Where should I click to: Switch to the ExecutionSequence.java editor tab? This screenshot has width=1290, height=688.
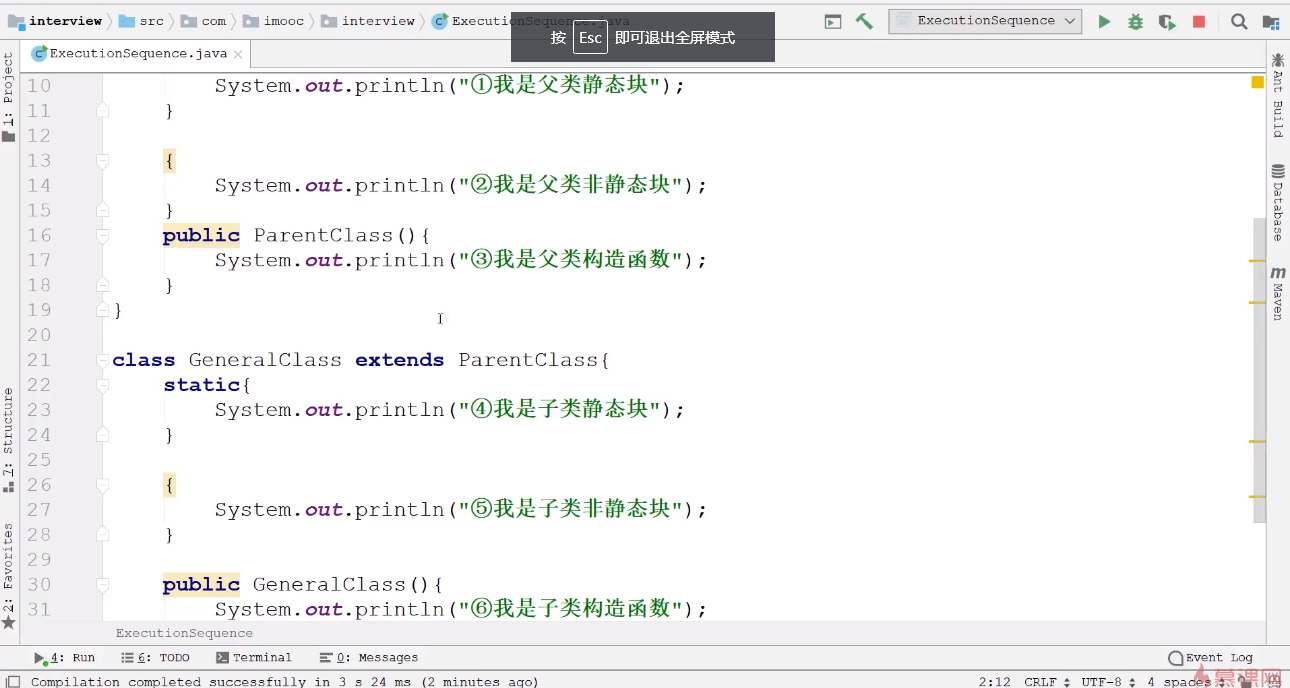point(130,54)
